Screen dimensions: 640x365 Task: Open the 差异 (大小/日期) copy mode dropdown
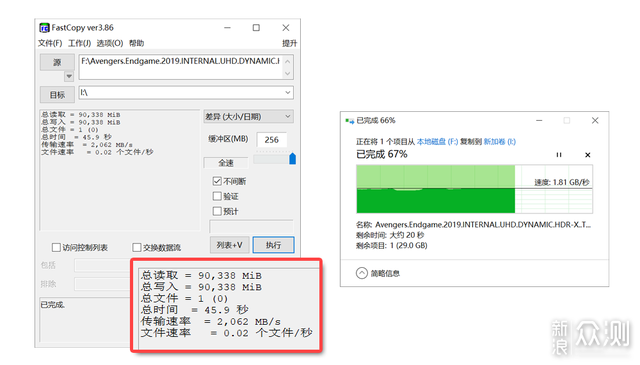tap(248, 117)
